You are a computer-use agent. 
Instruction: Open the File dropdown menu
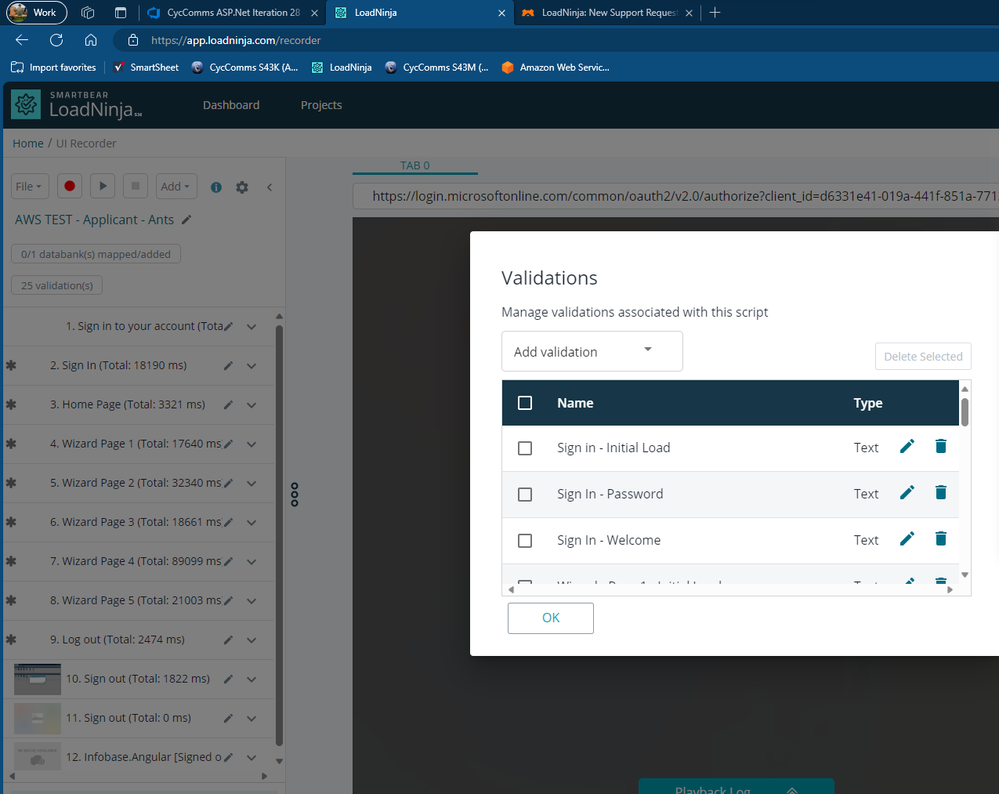[x=29, y=186]
